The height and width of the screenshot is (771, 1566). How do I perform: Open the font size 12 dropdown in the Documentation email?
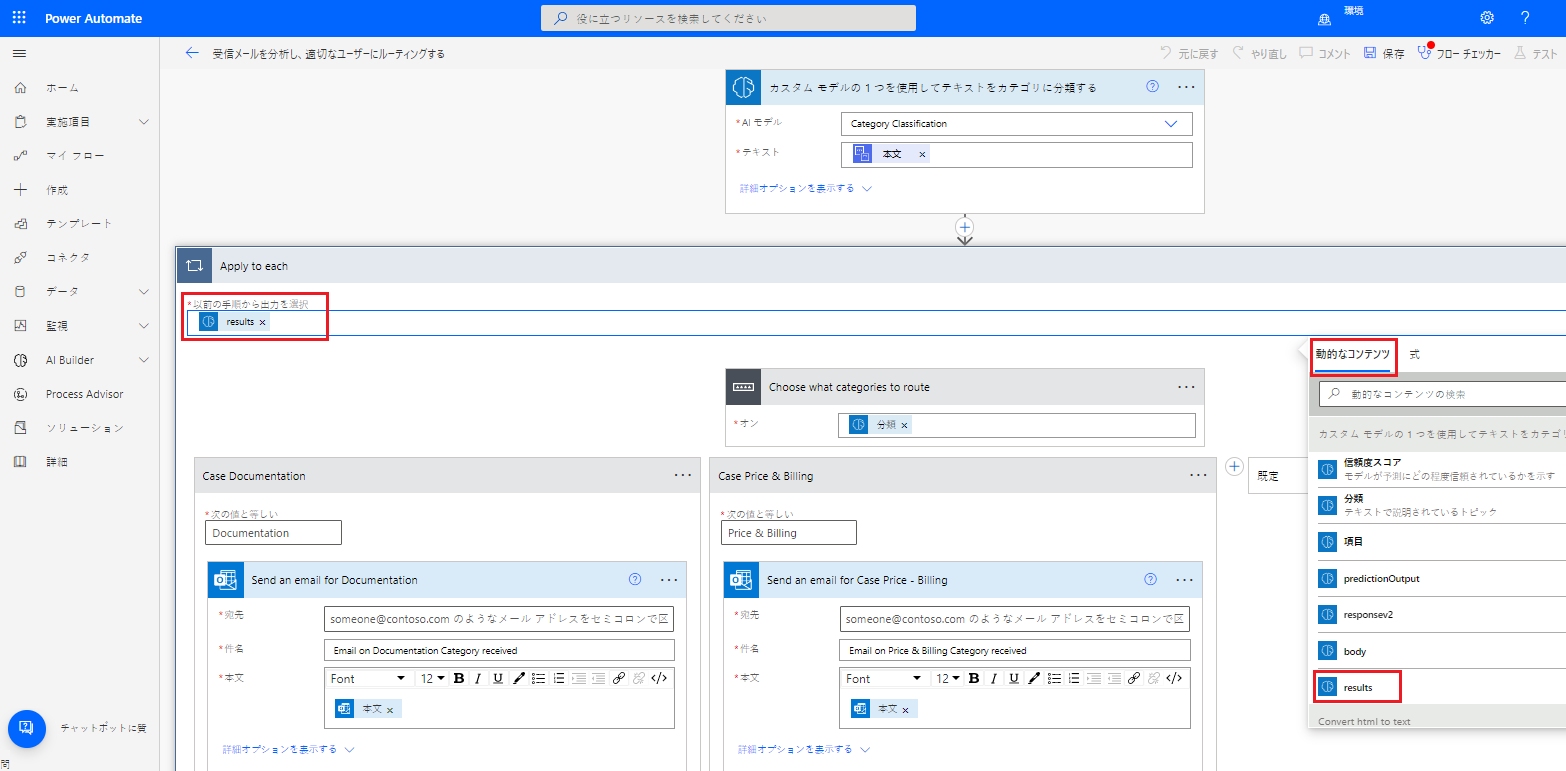pos(432,679)
